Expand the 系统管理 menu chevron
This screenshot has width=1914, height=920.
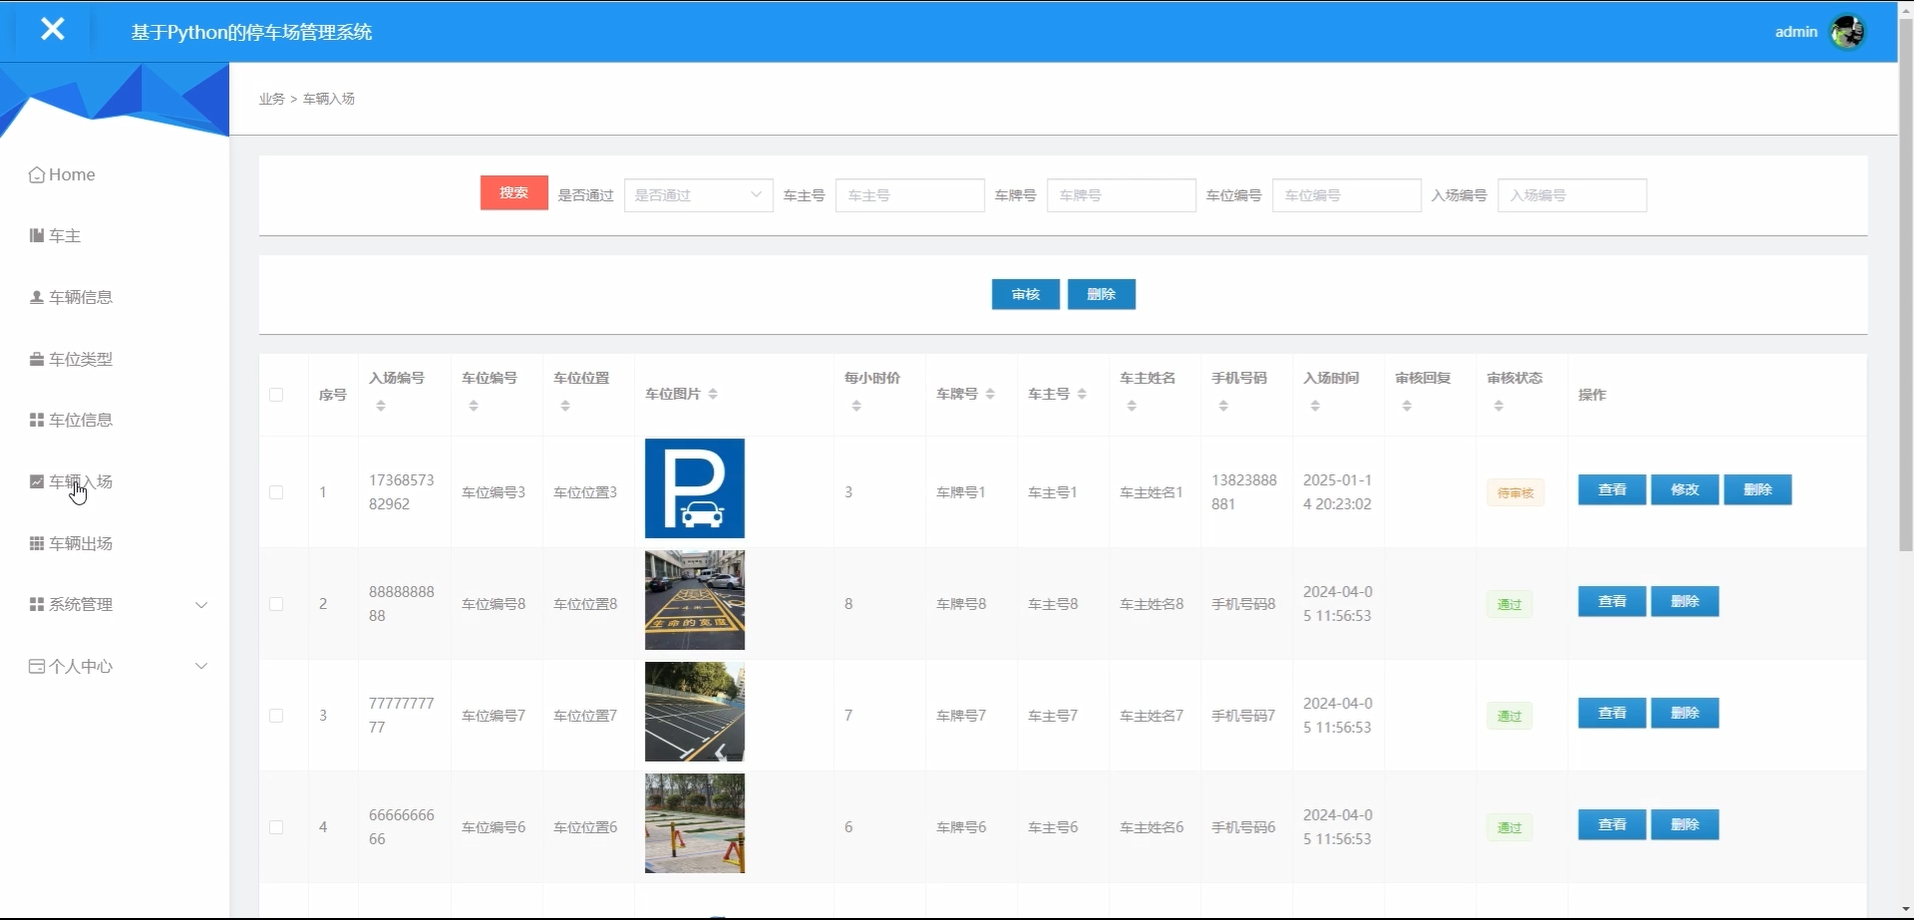tap(201, 605)
